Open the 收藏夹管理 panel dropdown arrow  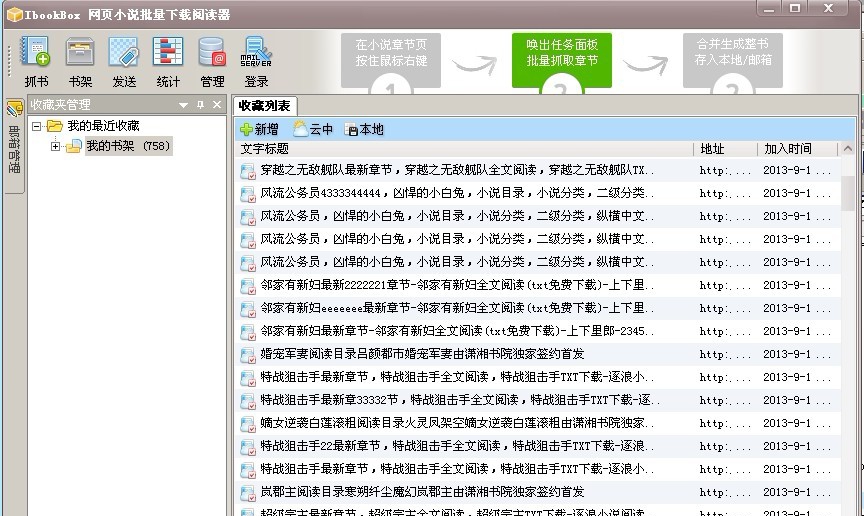183,105
